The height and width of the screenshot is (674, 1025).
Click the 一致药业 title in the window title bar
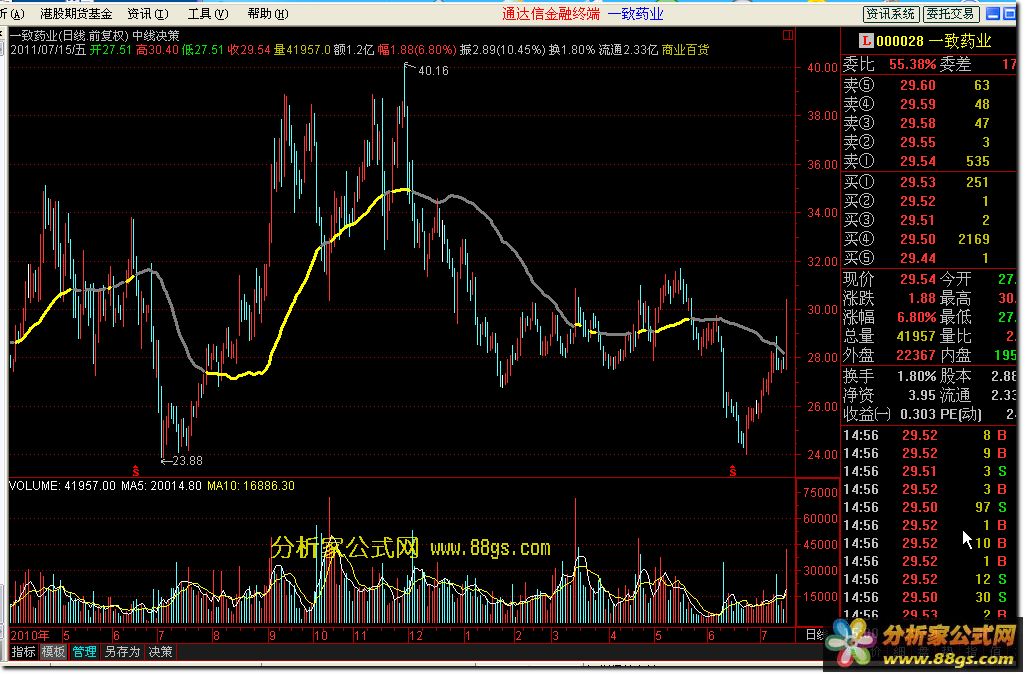(635, 14)
